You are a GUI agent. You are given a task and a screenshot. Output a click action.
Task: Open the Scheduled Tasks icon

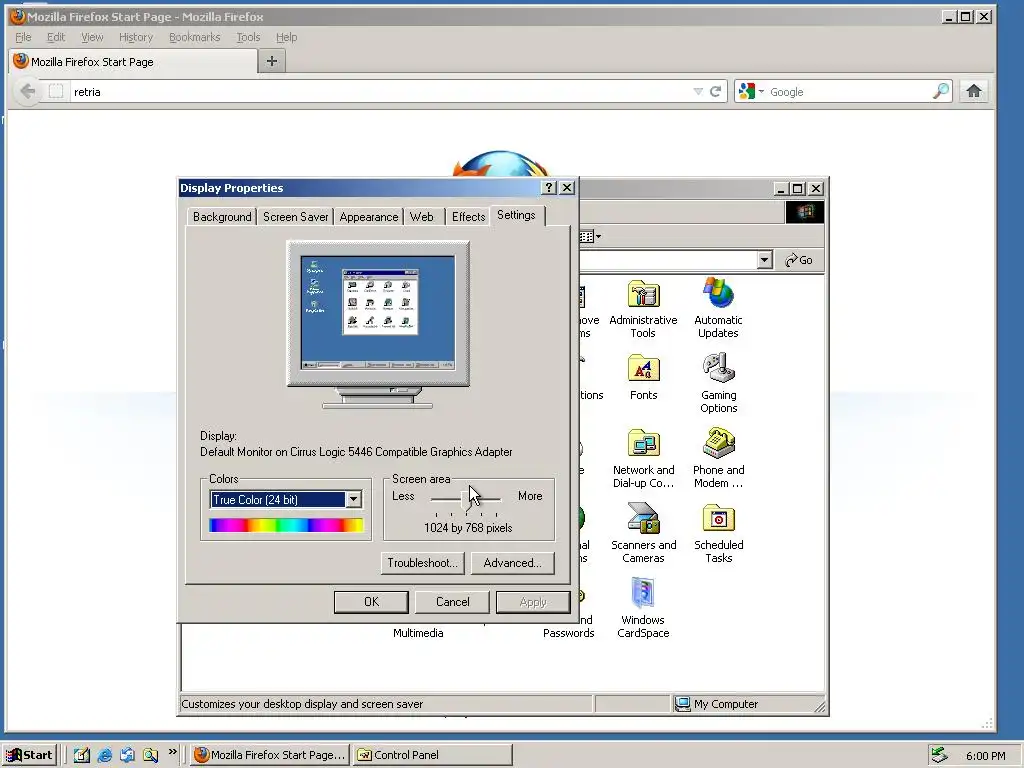tap(718, 533)
